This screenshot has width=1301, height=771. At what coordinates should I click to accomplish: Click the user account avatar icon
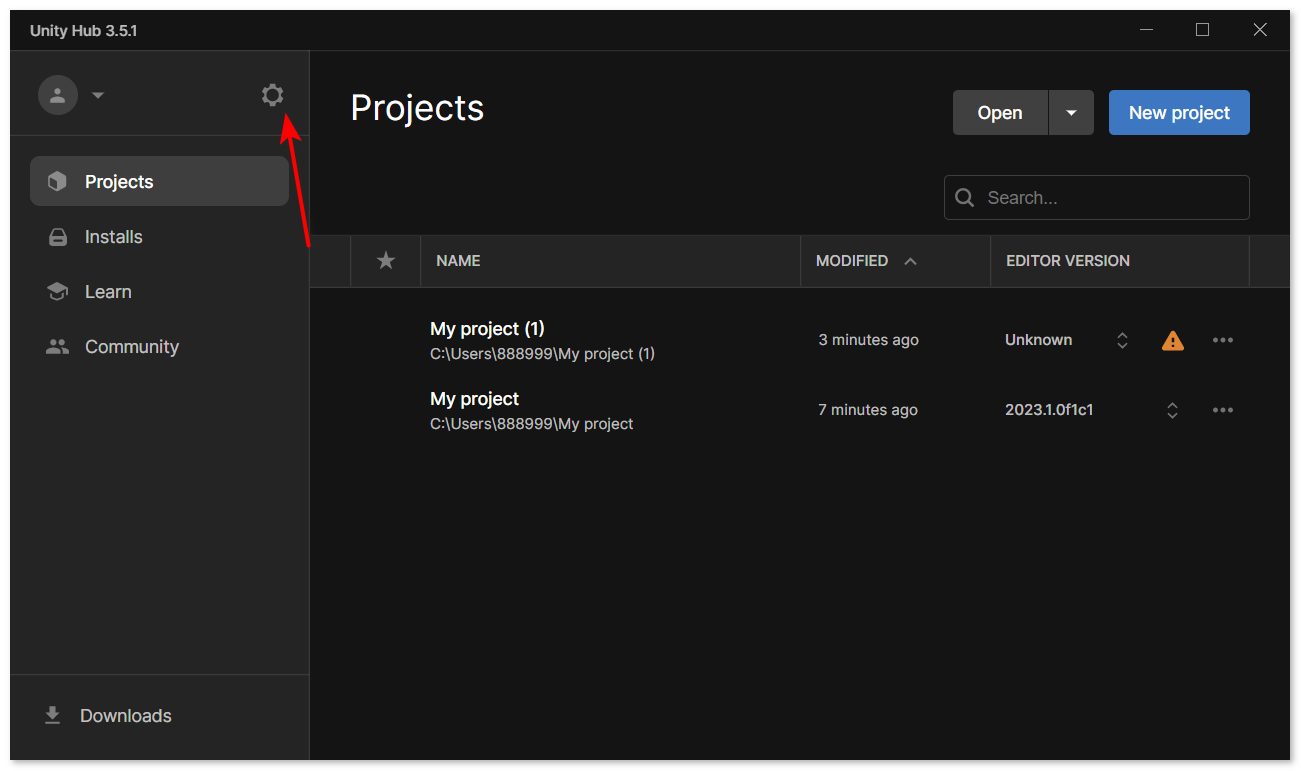[x=58, y=95]
